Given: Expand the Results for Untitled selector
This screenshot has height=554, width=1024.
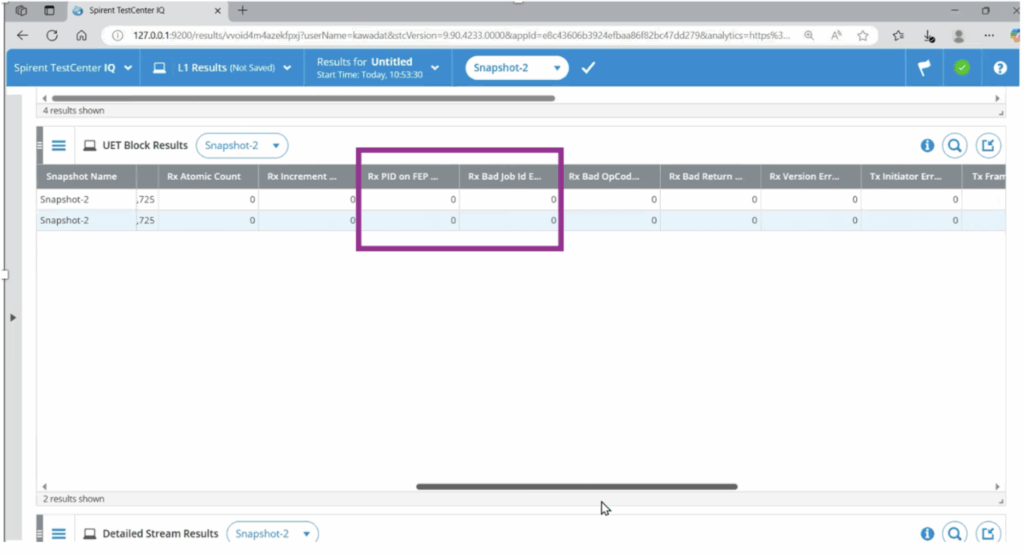Looking at the screenshot, I should [377, 68].
